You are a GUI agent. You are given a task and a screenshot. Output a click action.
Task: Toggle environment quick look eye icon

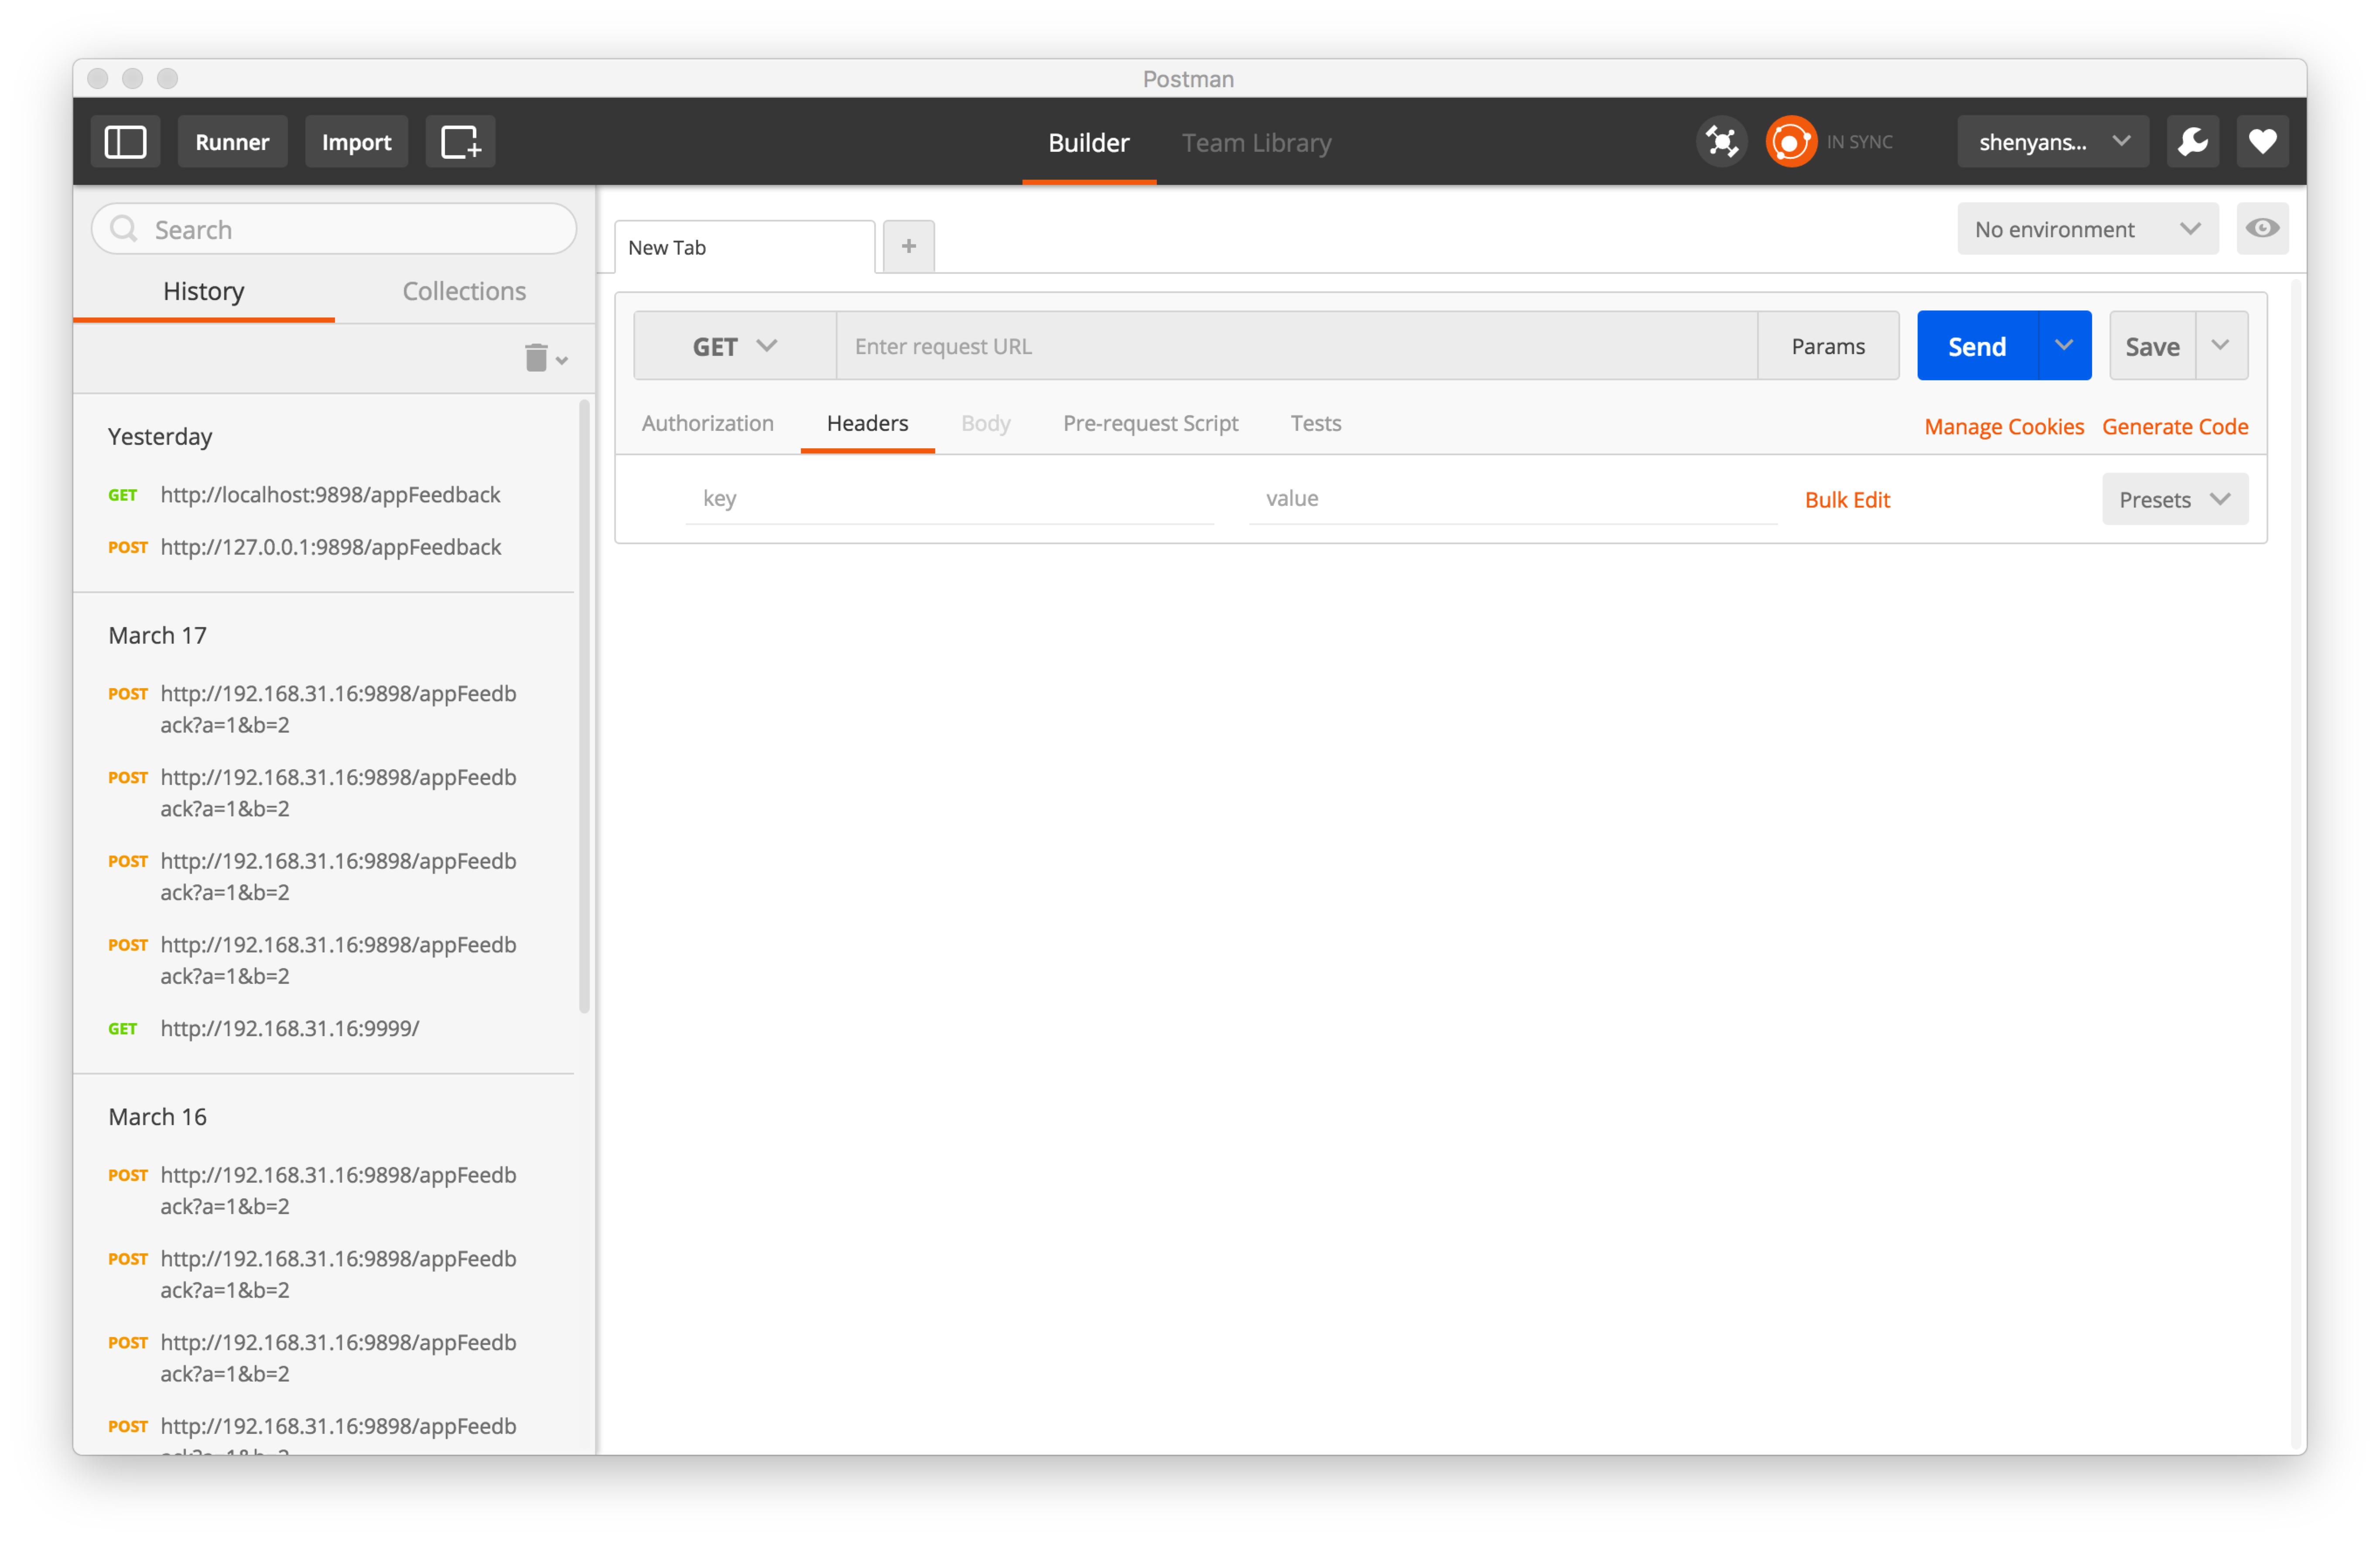(x=2262, y=229)
